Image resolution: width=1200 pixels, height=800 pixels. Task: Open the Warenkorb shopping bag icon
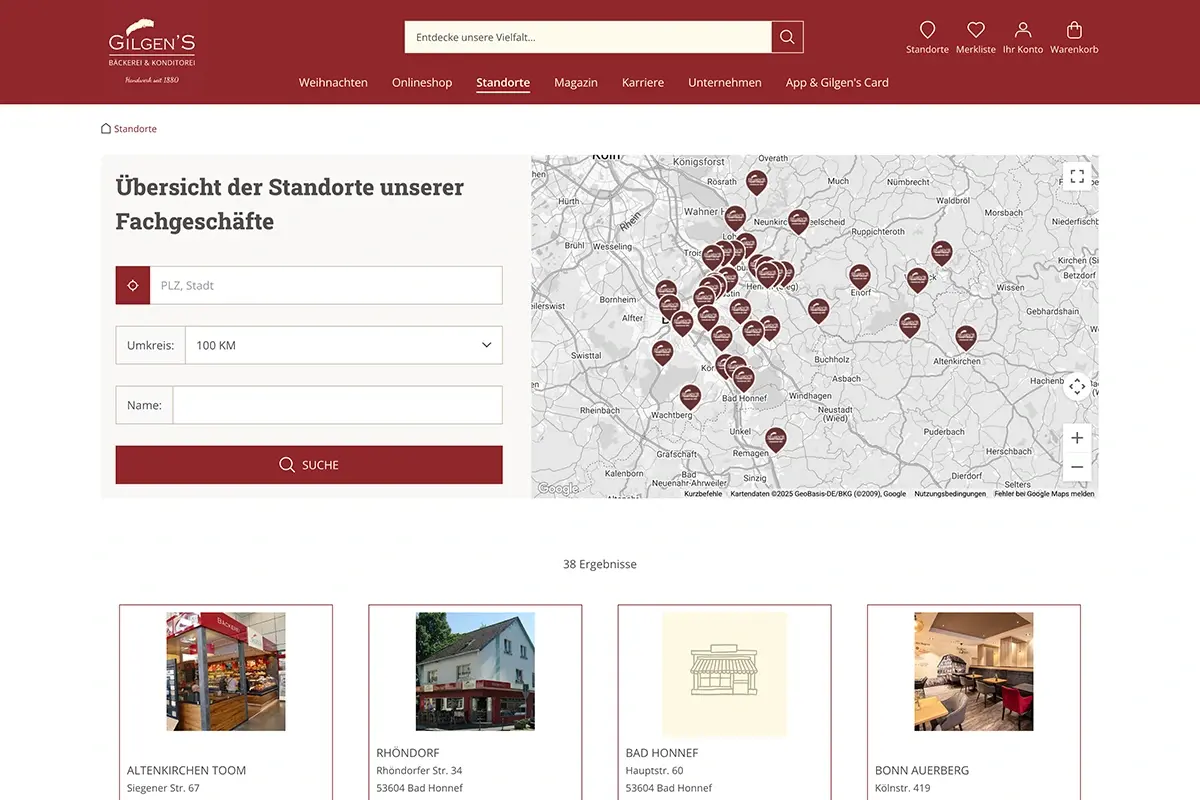click(x=1075, y=31)
